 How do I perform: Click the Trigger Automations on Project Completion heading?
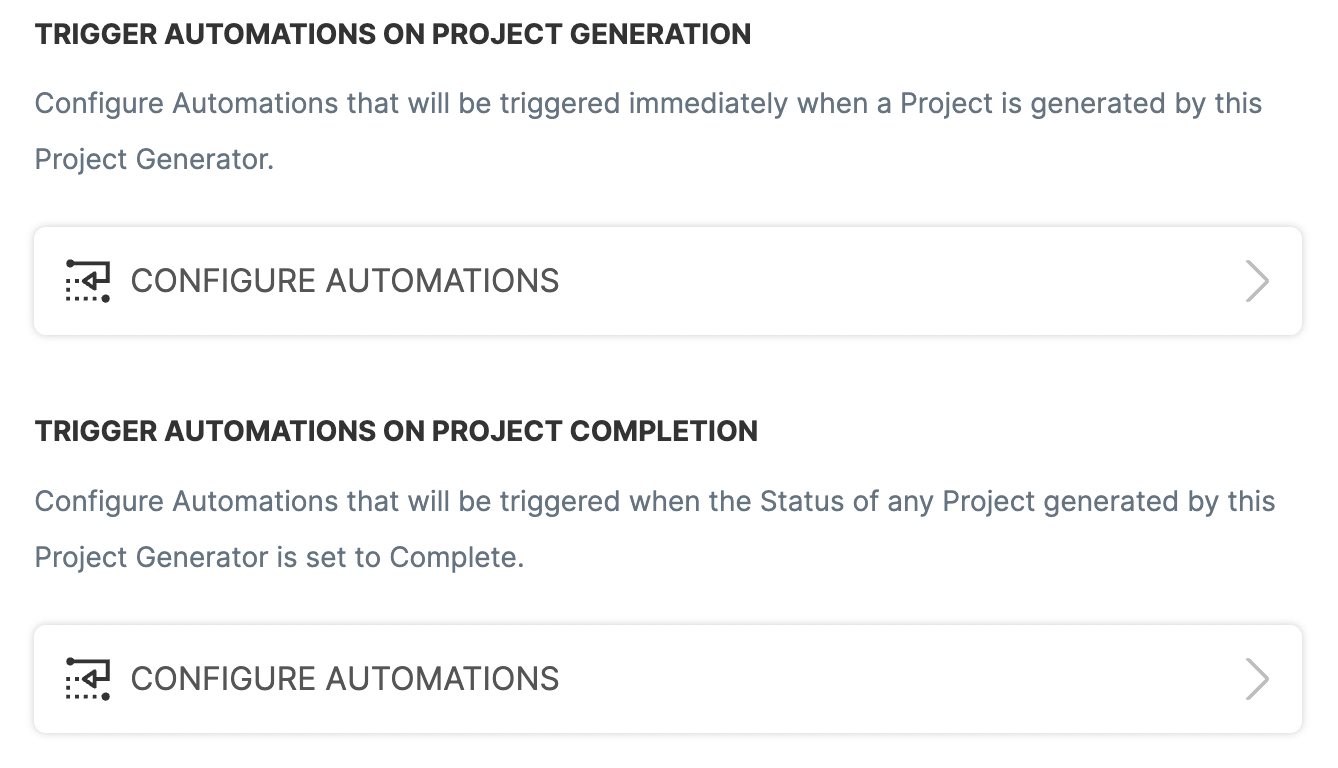[x=396, y=431]
